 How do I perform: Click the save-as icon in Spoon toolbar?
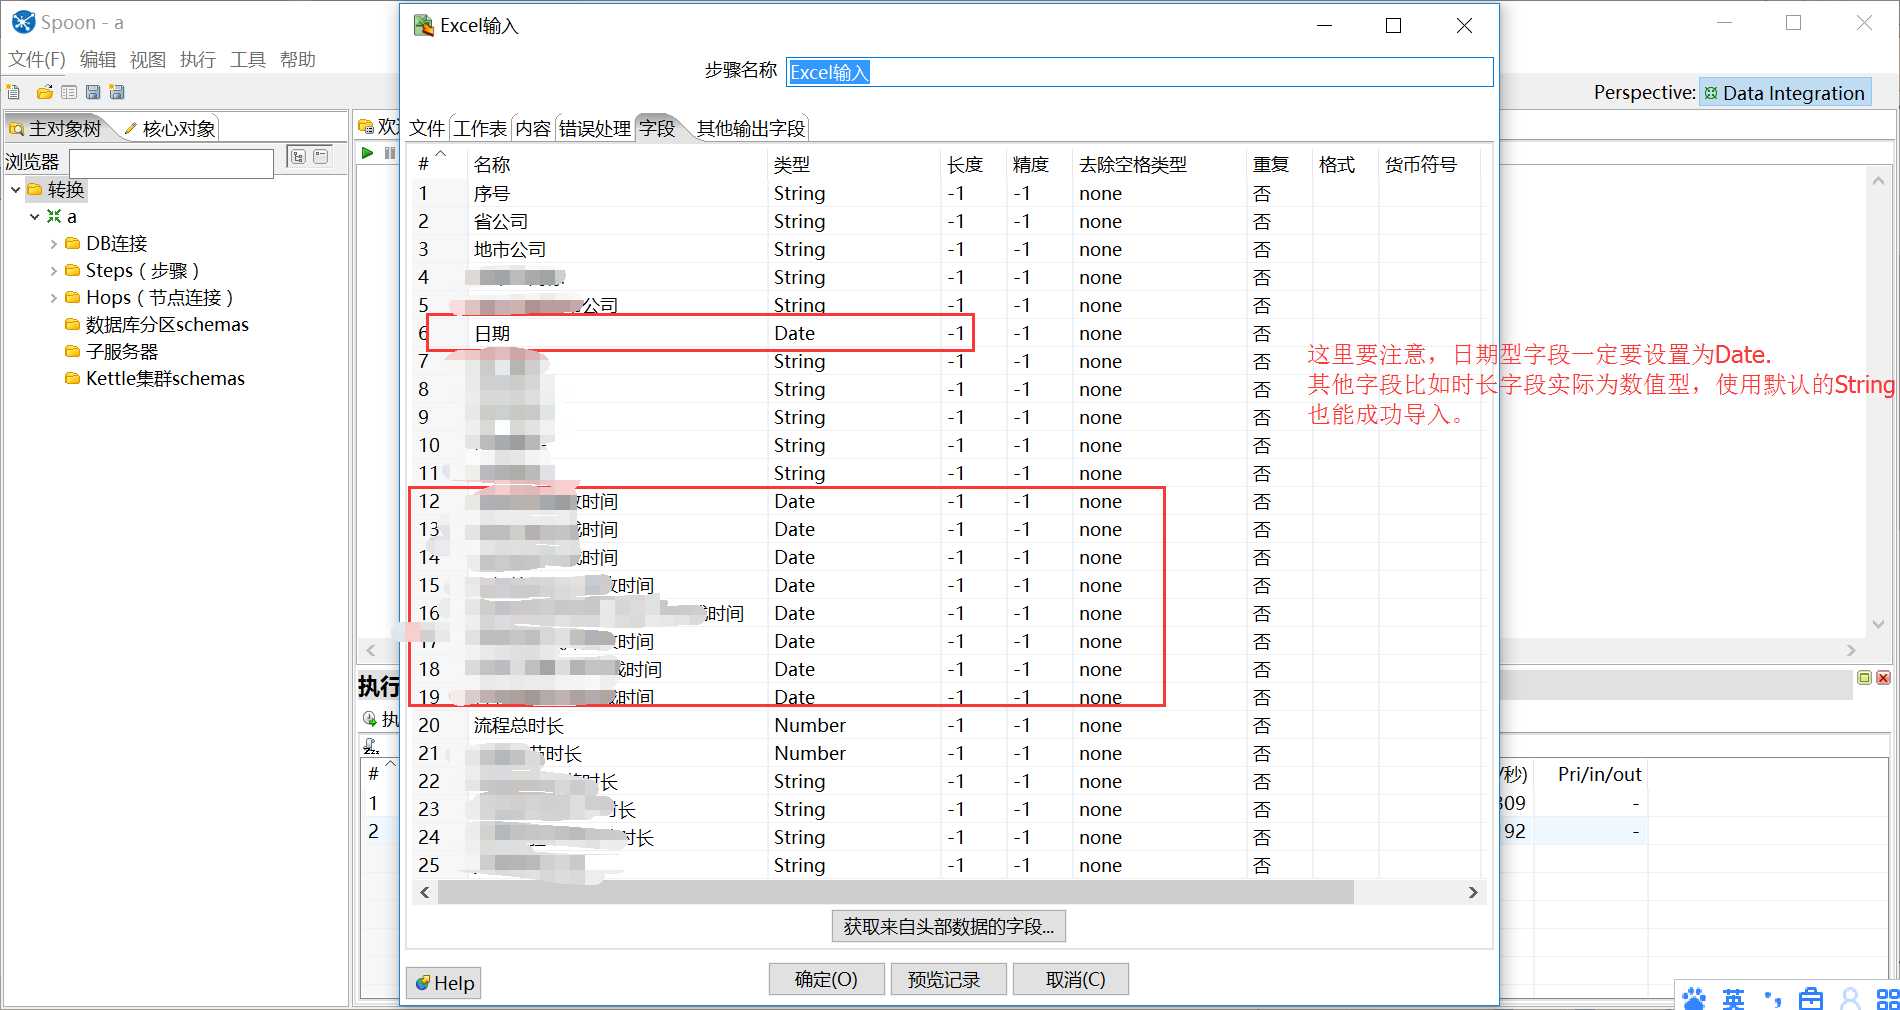pos(117,92)
